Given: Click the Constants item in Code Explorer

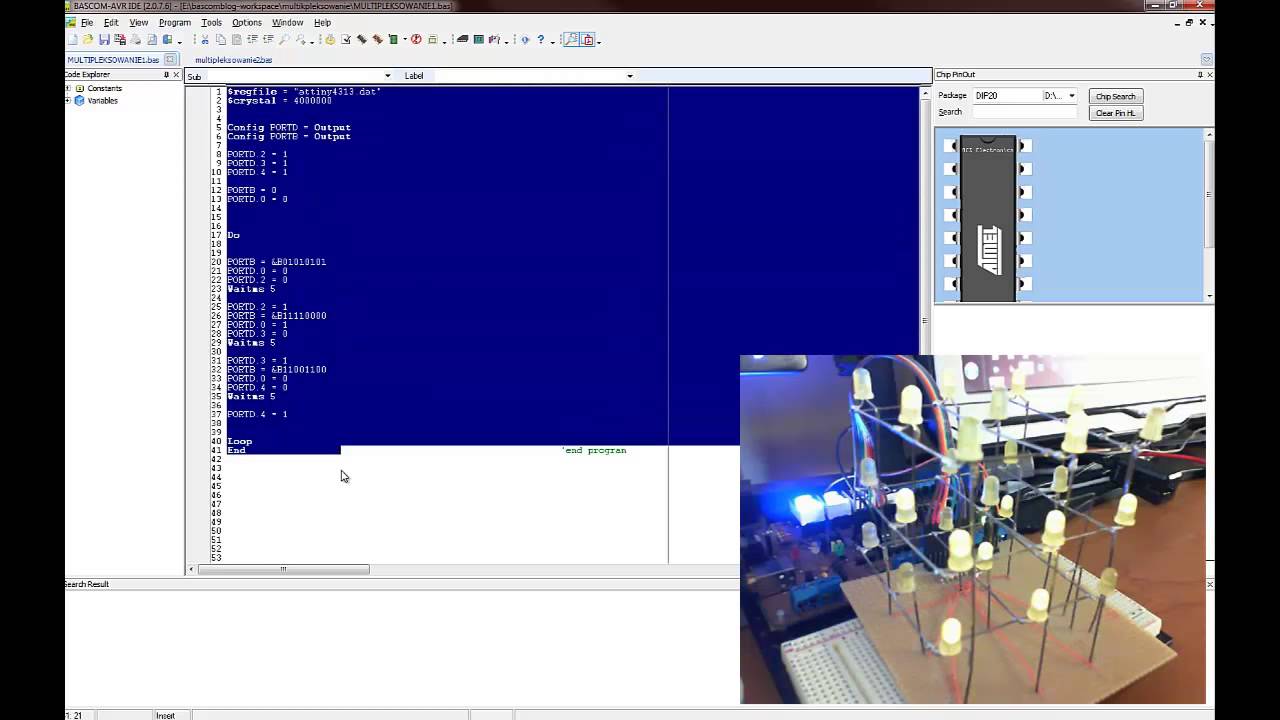Looking at the screenshot, I should [104, 88].
